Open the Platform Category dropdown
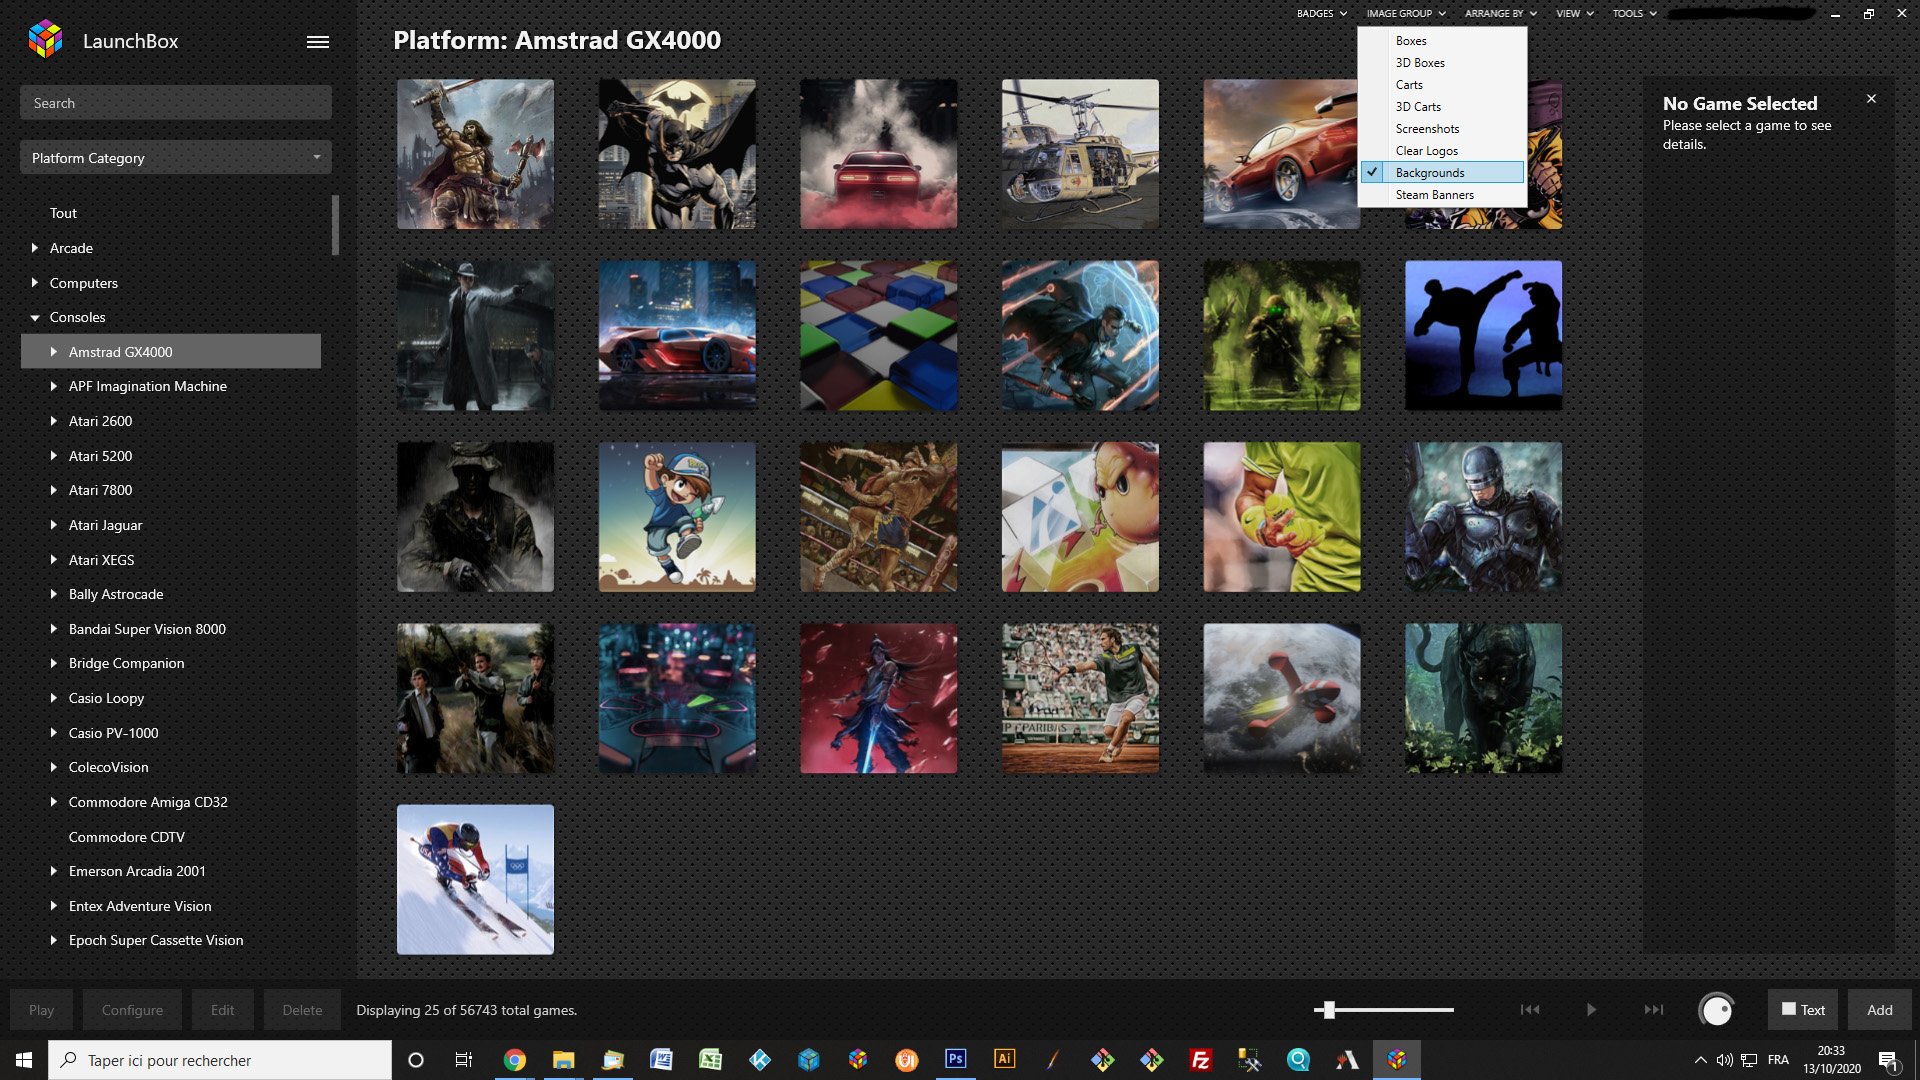Screen dimensions: 1920x1080 [176, 158]
